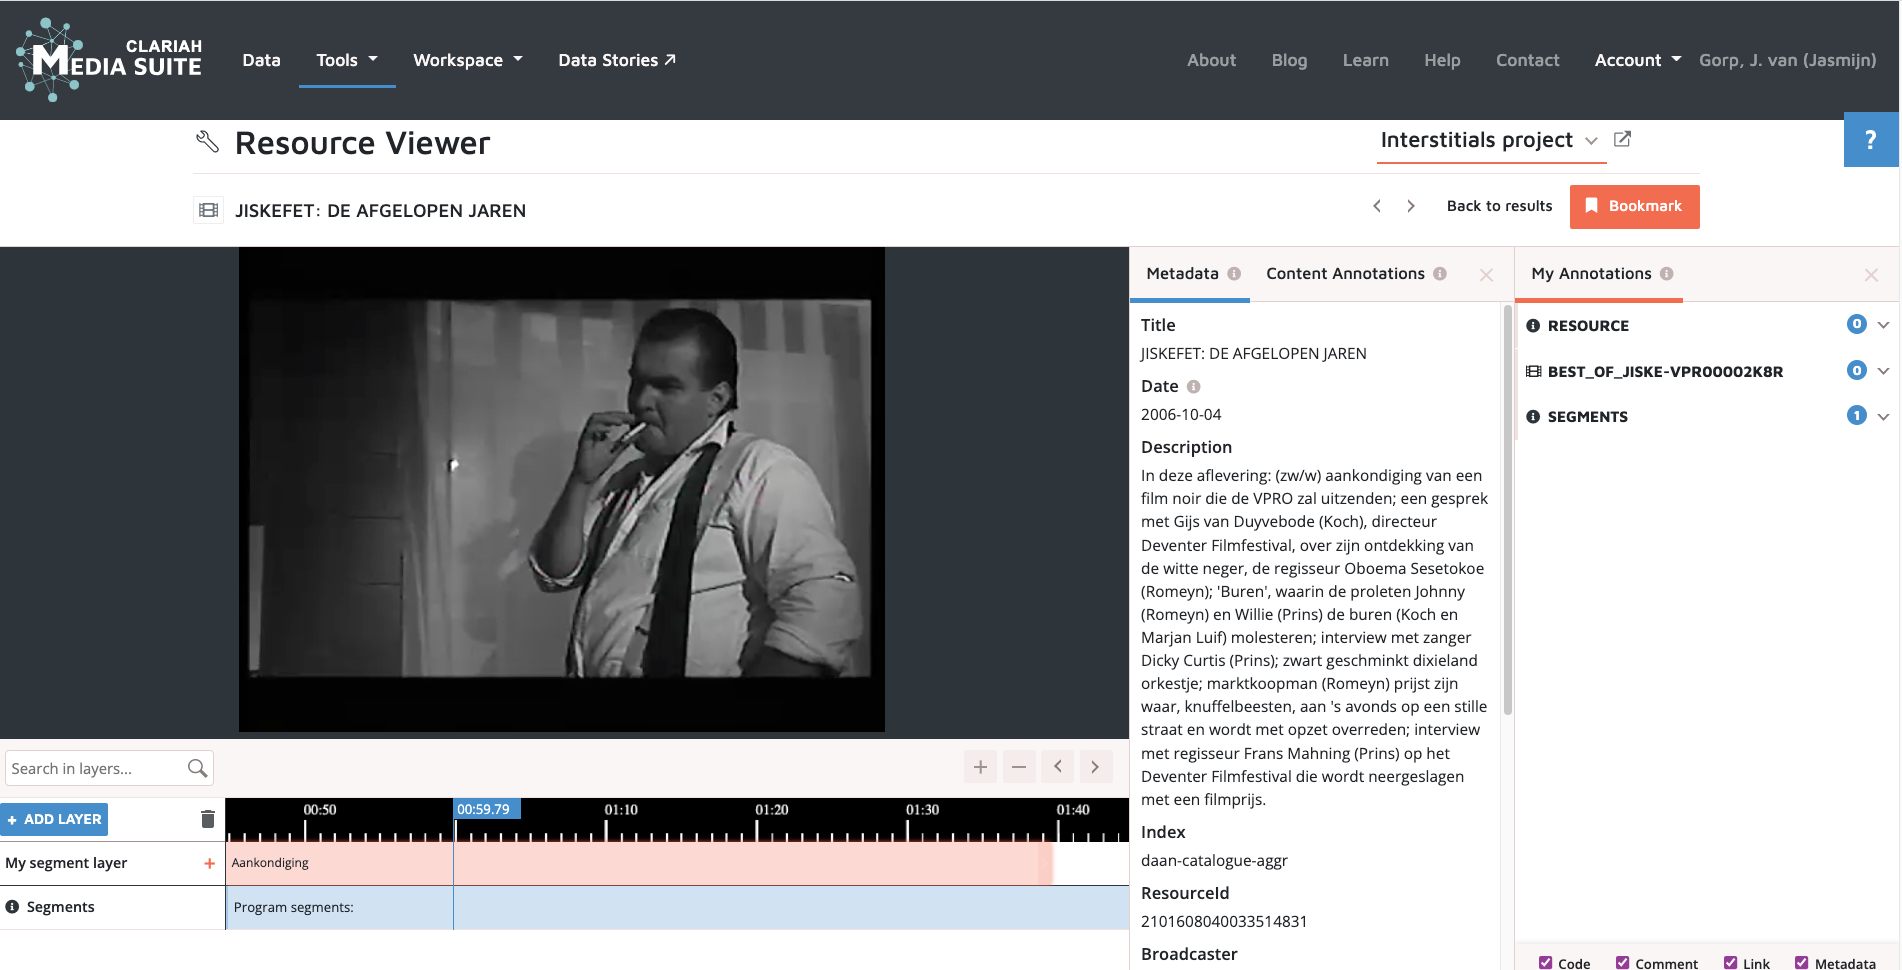Click the orange Bookmark button
Viewport: 1902px width, 970px height.
(x=1634, y=206)
